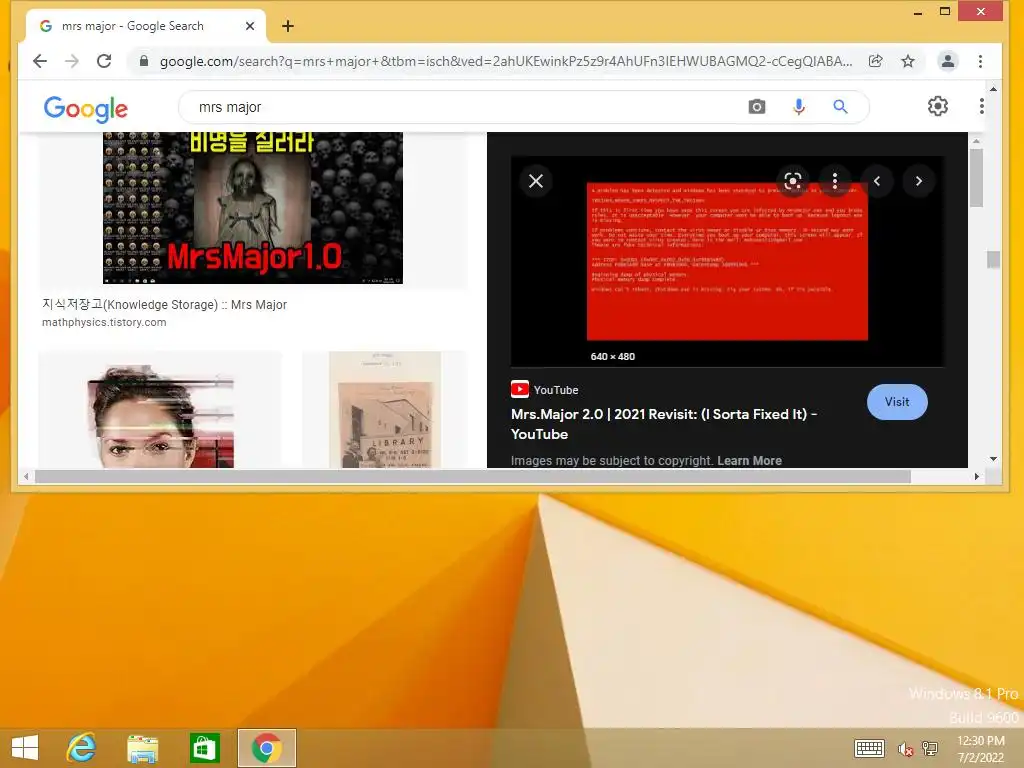Screen dimensions: 1024x768
Task: Bookmark this page with the star icon
Action: [908, 61]
